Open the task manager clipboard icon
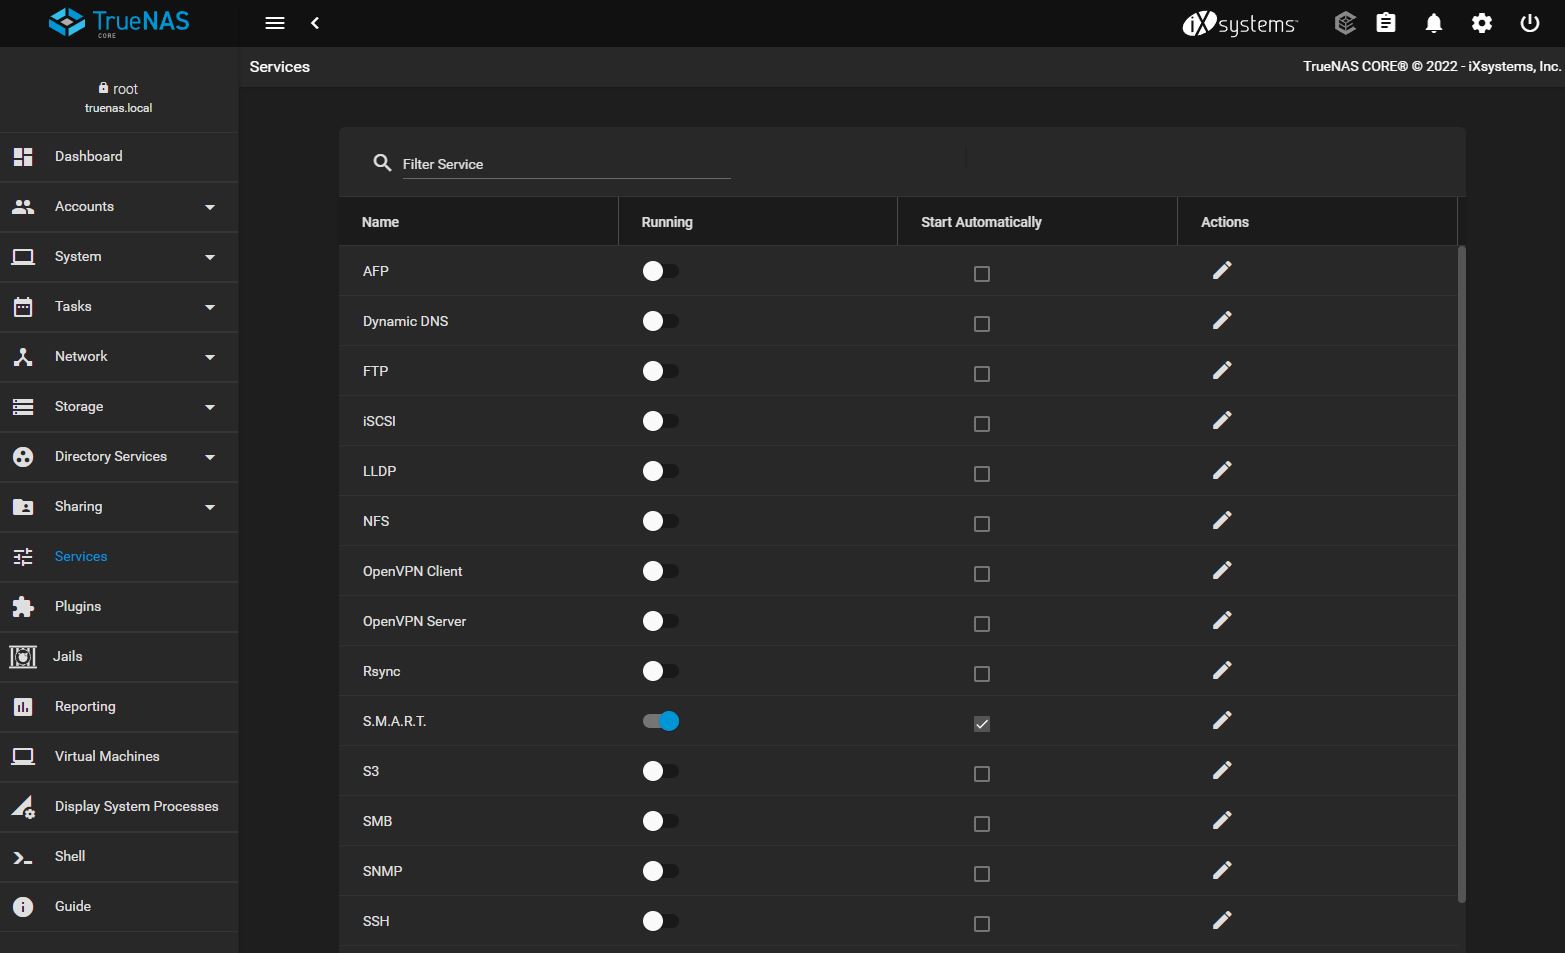Viewport: 1565px width, 953px height. tap(1385, 23)
